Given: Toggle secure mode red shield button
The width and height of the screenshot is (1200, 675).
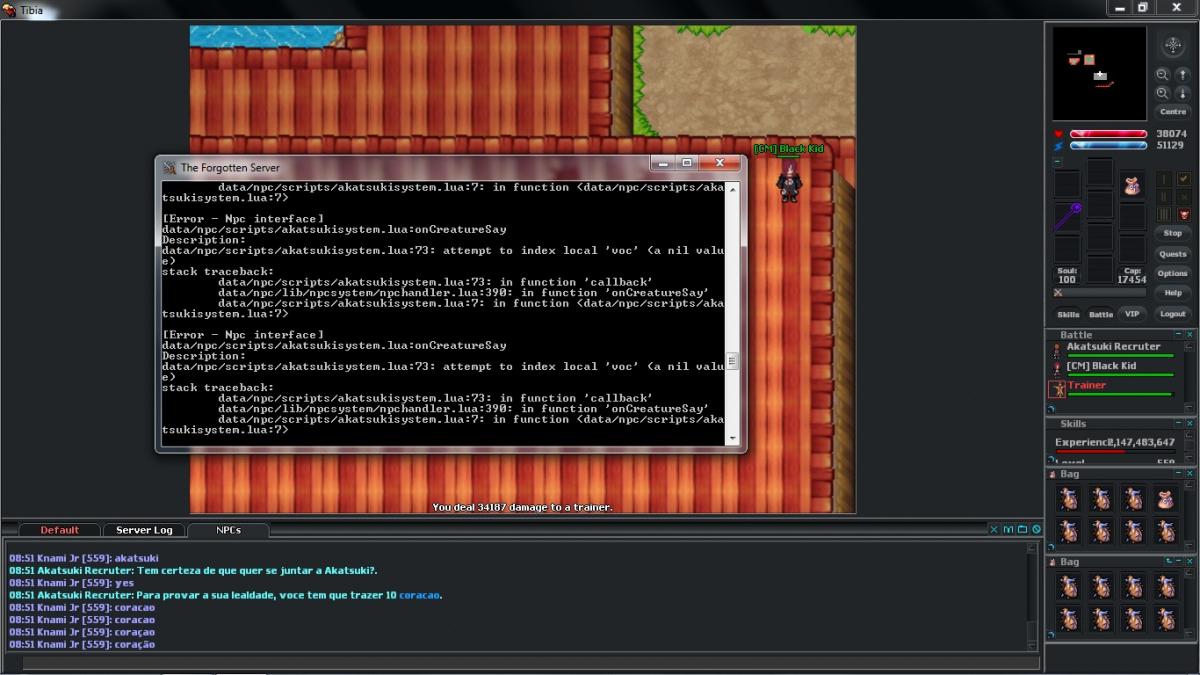Looking at the screenshot, I should click(x=1184, y=215).
